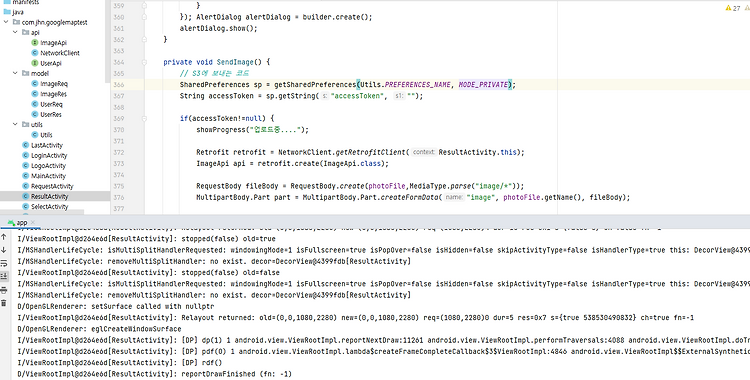Open UserApi in the project tree
The image size is (750, 380).
coord(51,63)
